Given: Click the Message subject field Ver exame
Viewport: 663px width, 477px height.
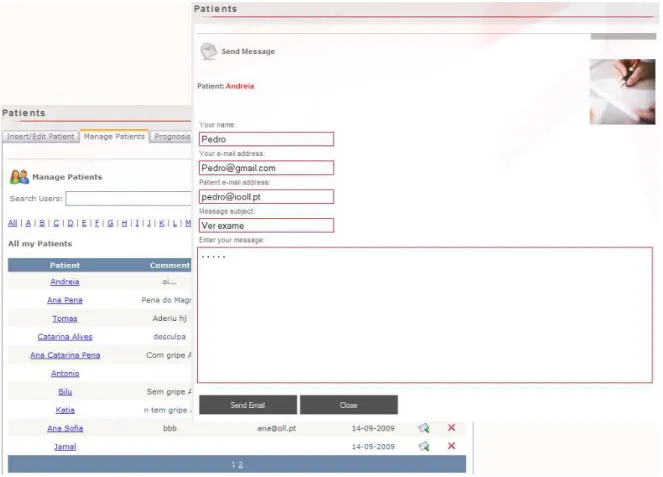Looking at the screenshot, I should (x=266, y=225).
